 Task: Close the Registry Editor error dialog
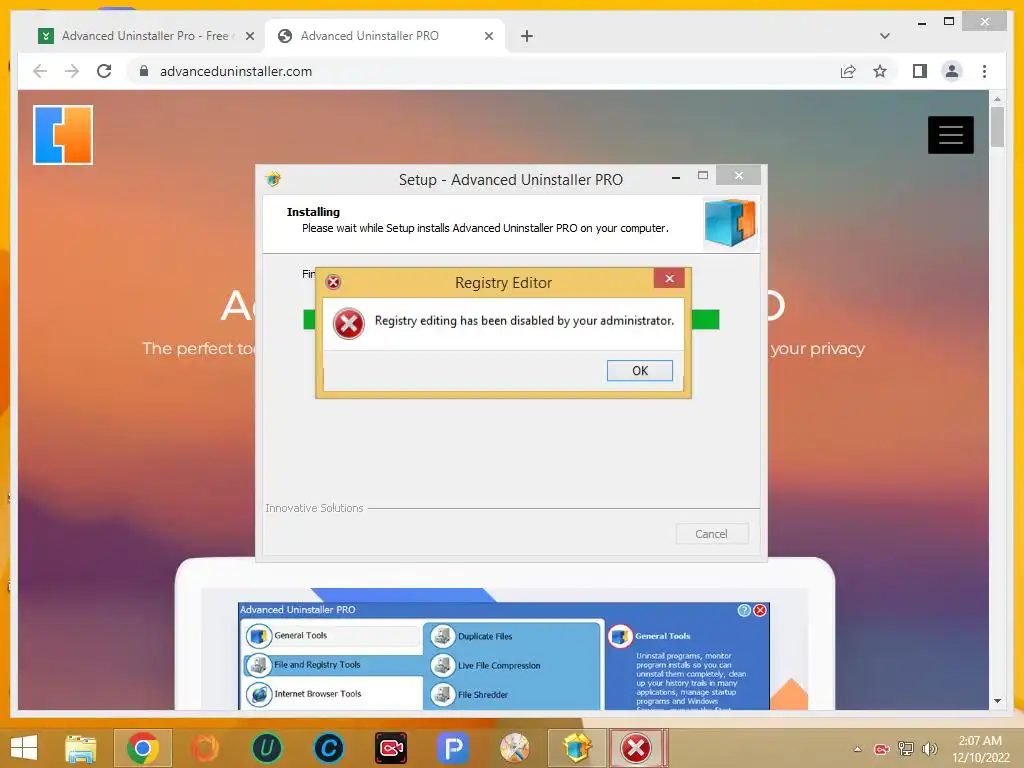click(669, 278)
